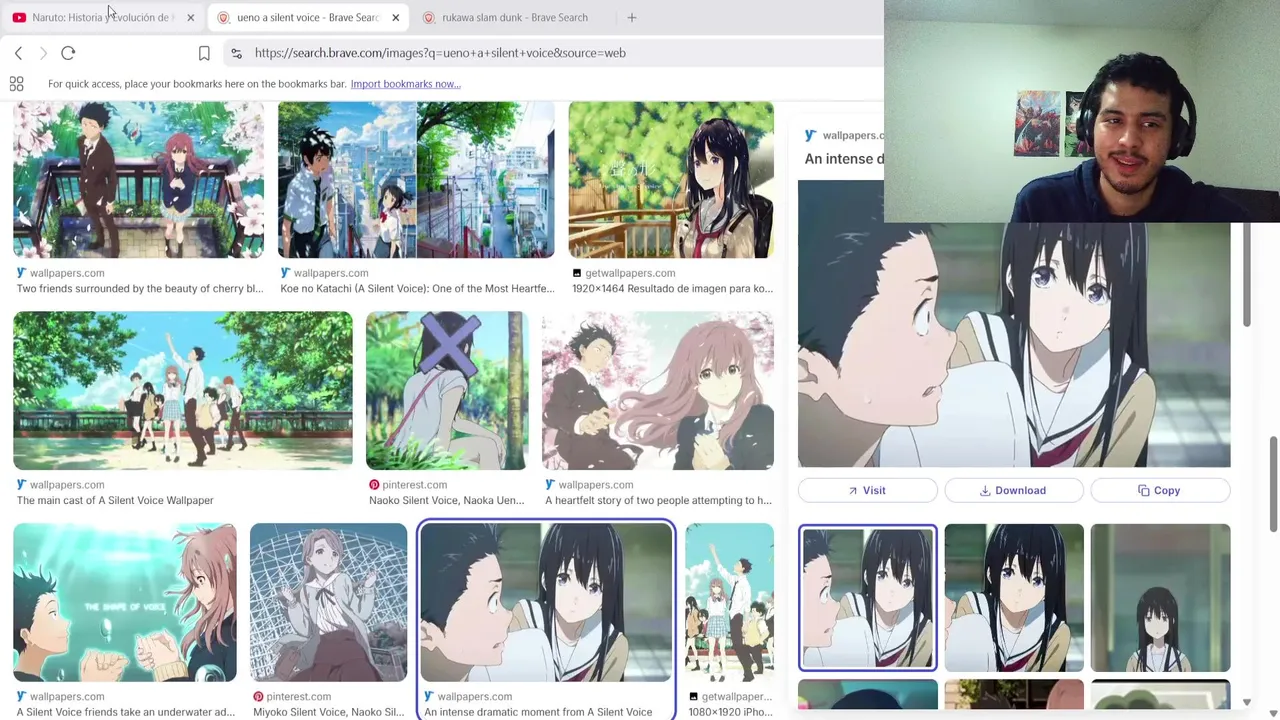Open Naoko Silent Voice pinterest image
This screenshot has height=720, width=1280.
(447, 390)
